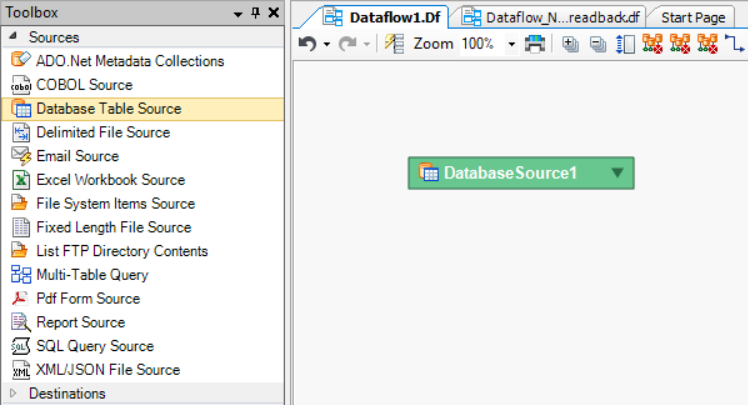
Task: Switch to the Start Page tab
Action: click(x=693, y=17)
